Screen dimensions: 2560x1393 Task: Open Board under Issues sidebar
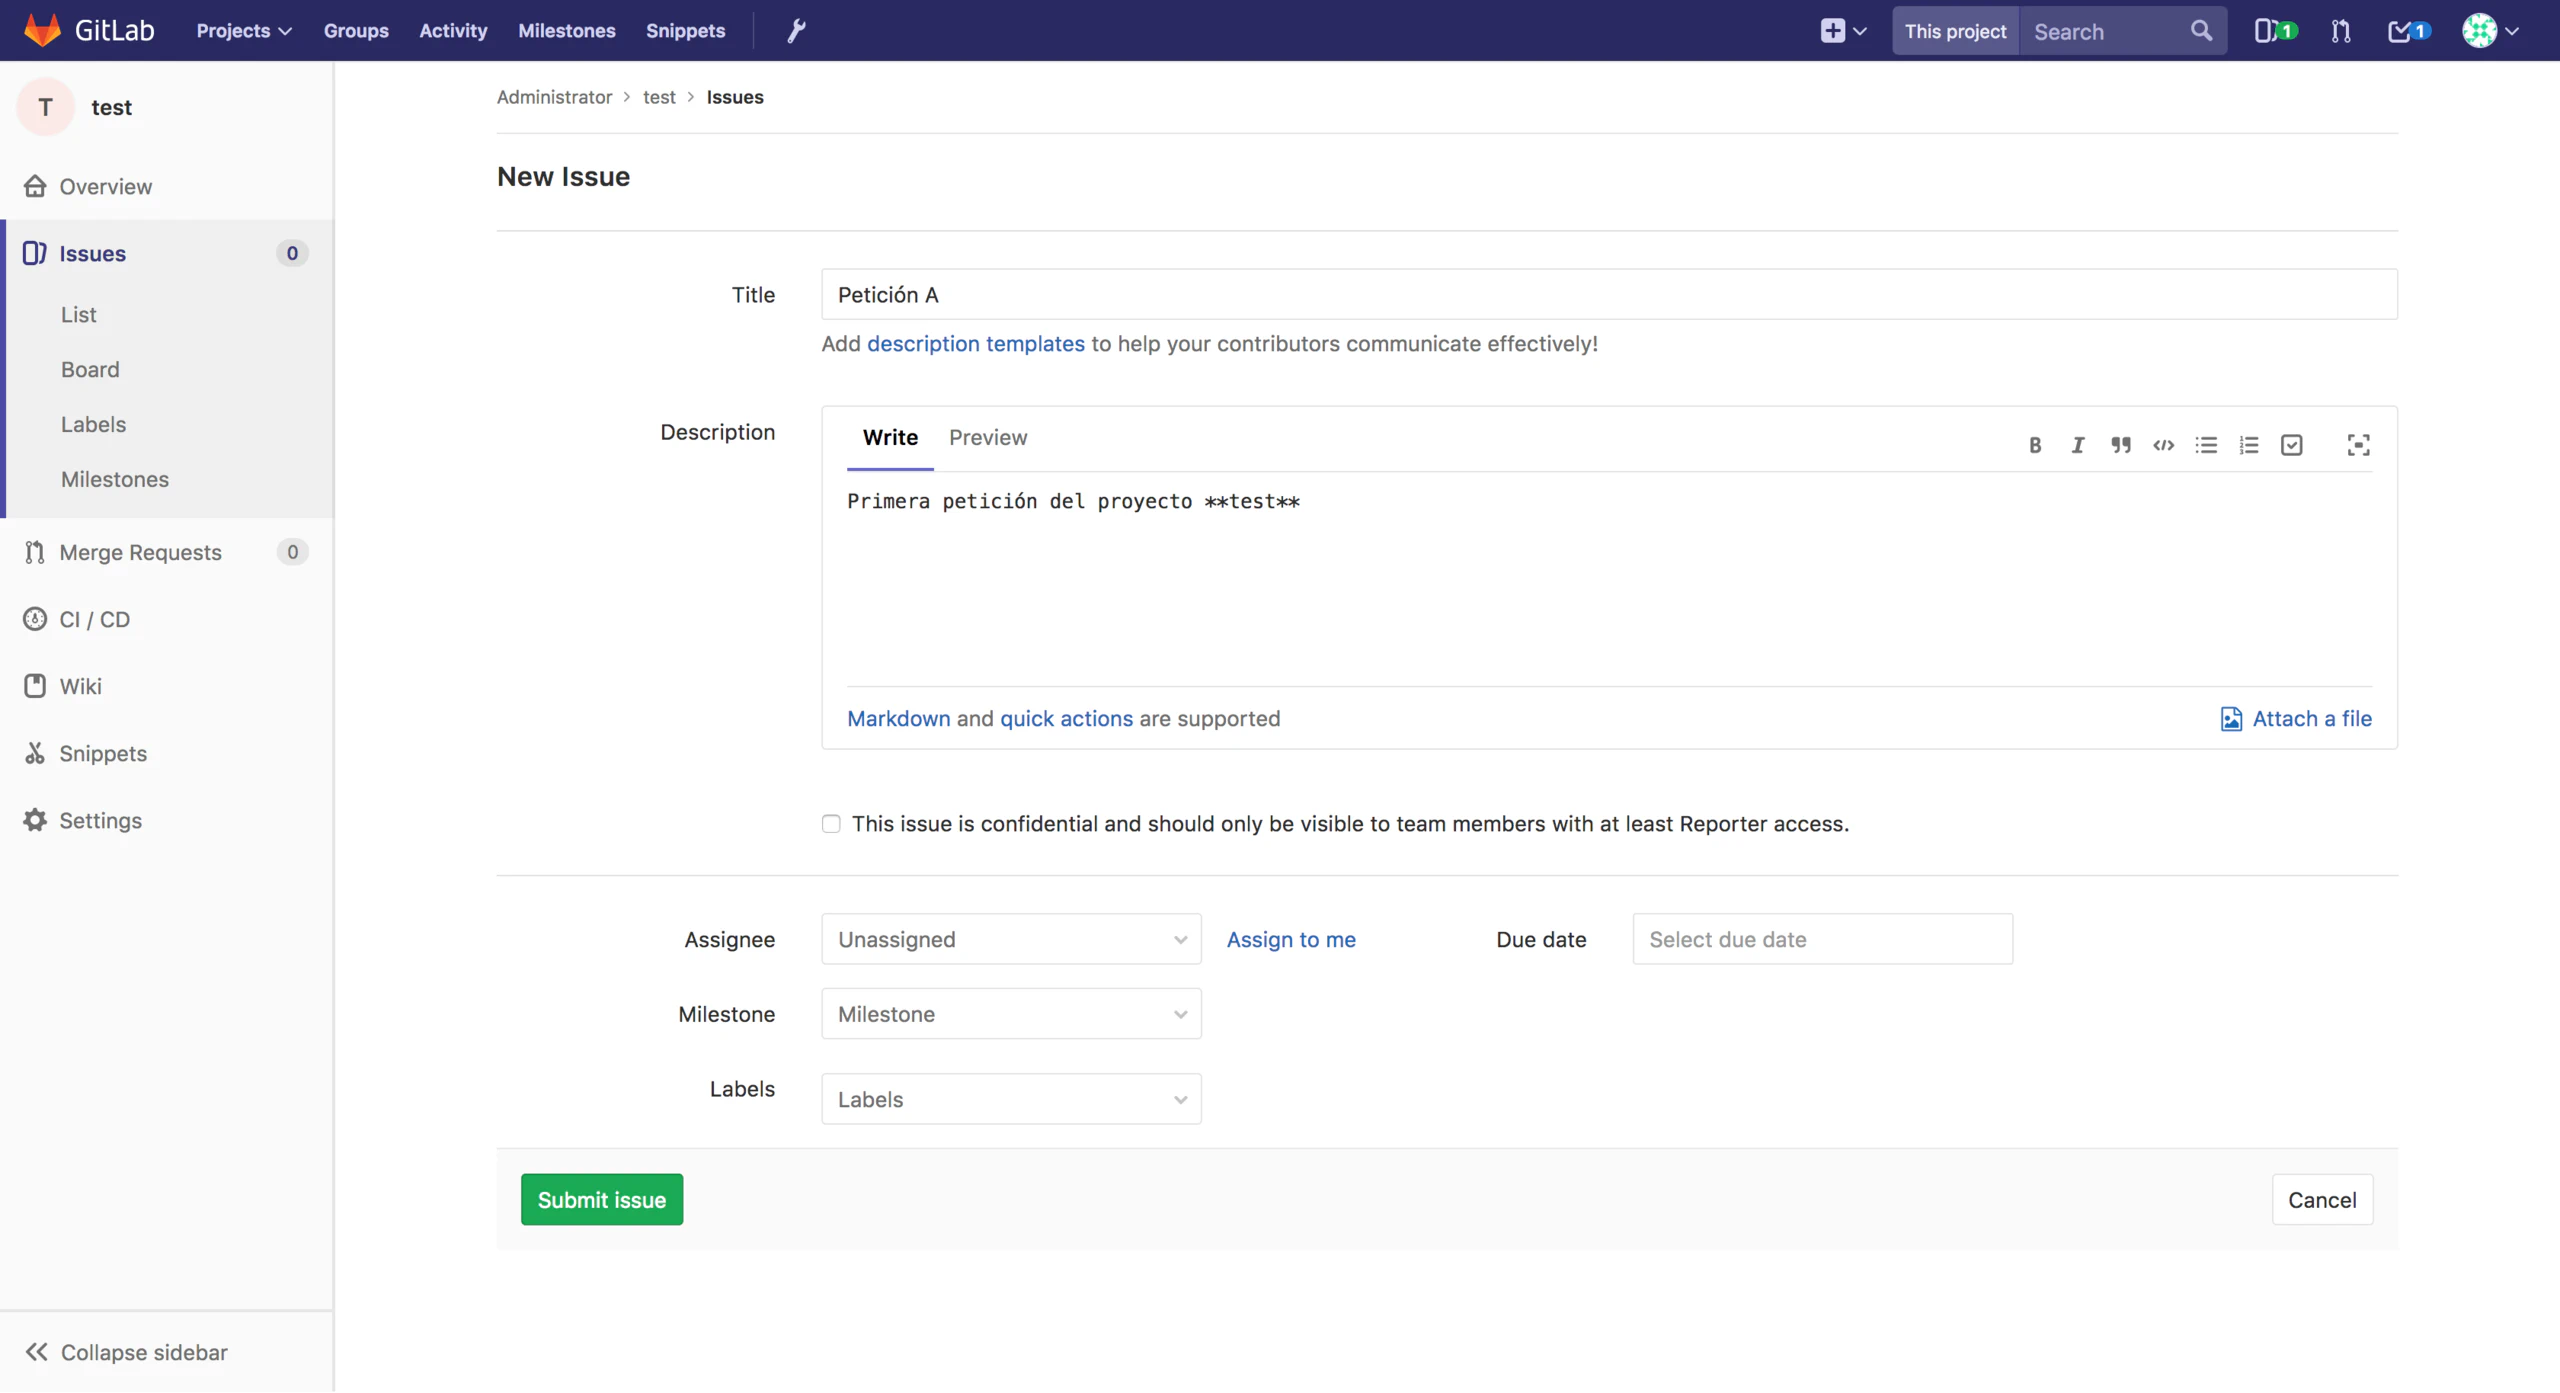pyautogui.click(x=90, y=369)
